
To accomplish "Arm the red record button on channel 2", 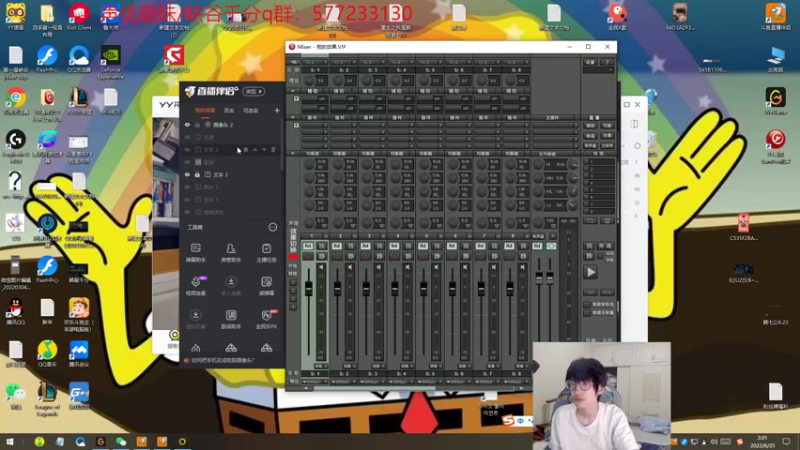I will tap(337, 256).
